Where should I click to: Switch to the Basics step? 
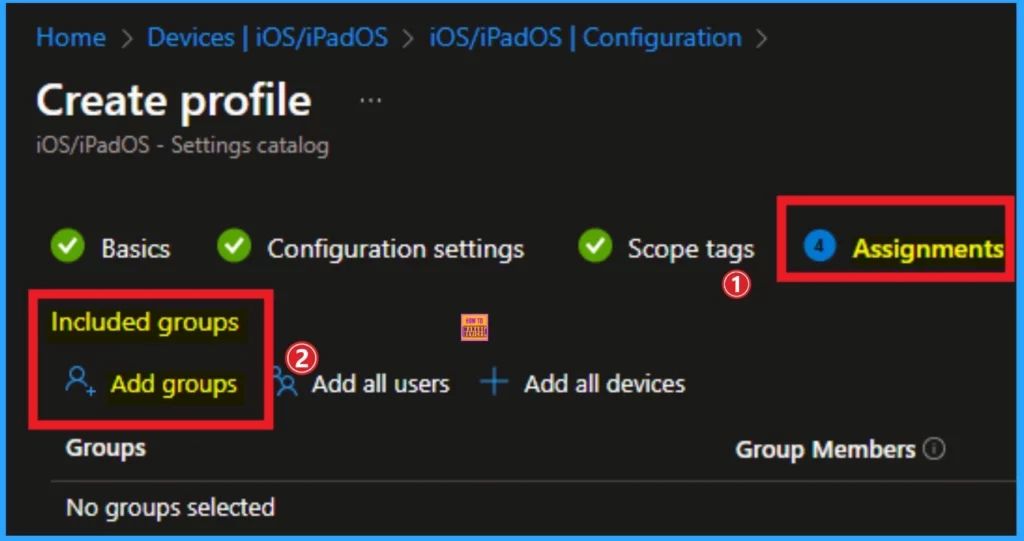[136, 249]
